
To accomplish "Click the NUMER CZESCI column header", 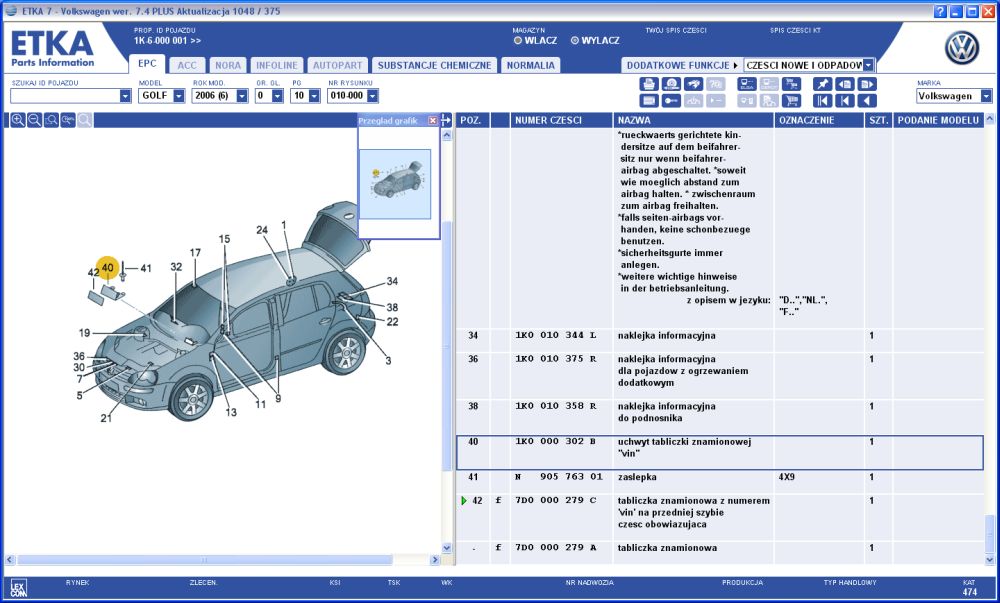I will coord(561,120).
